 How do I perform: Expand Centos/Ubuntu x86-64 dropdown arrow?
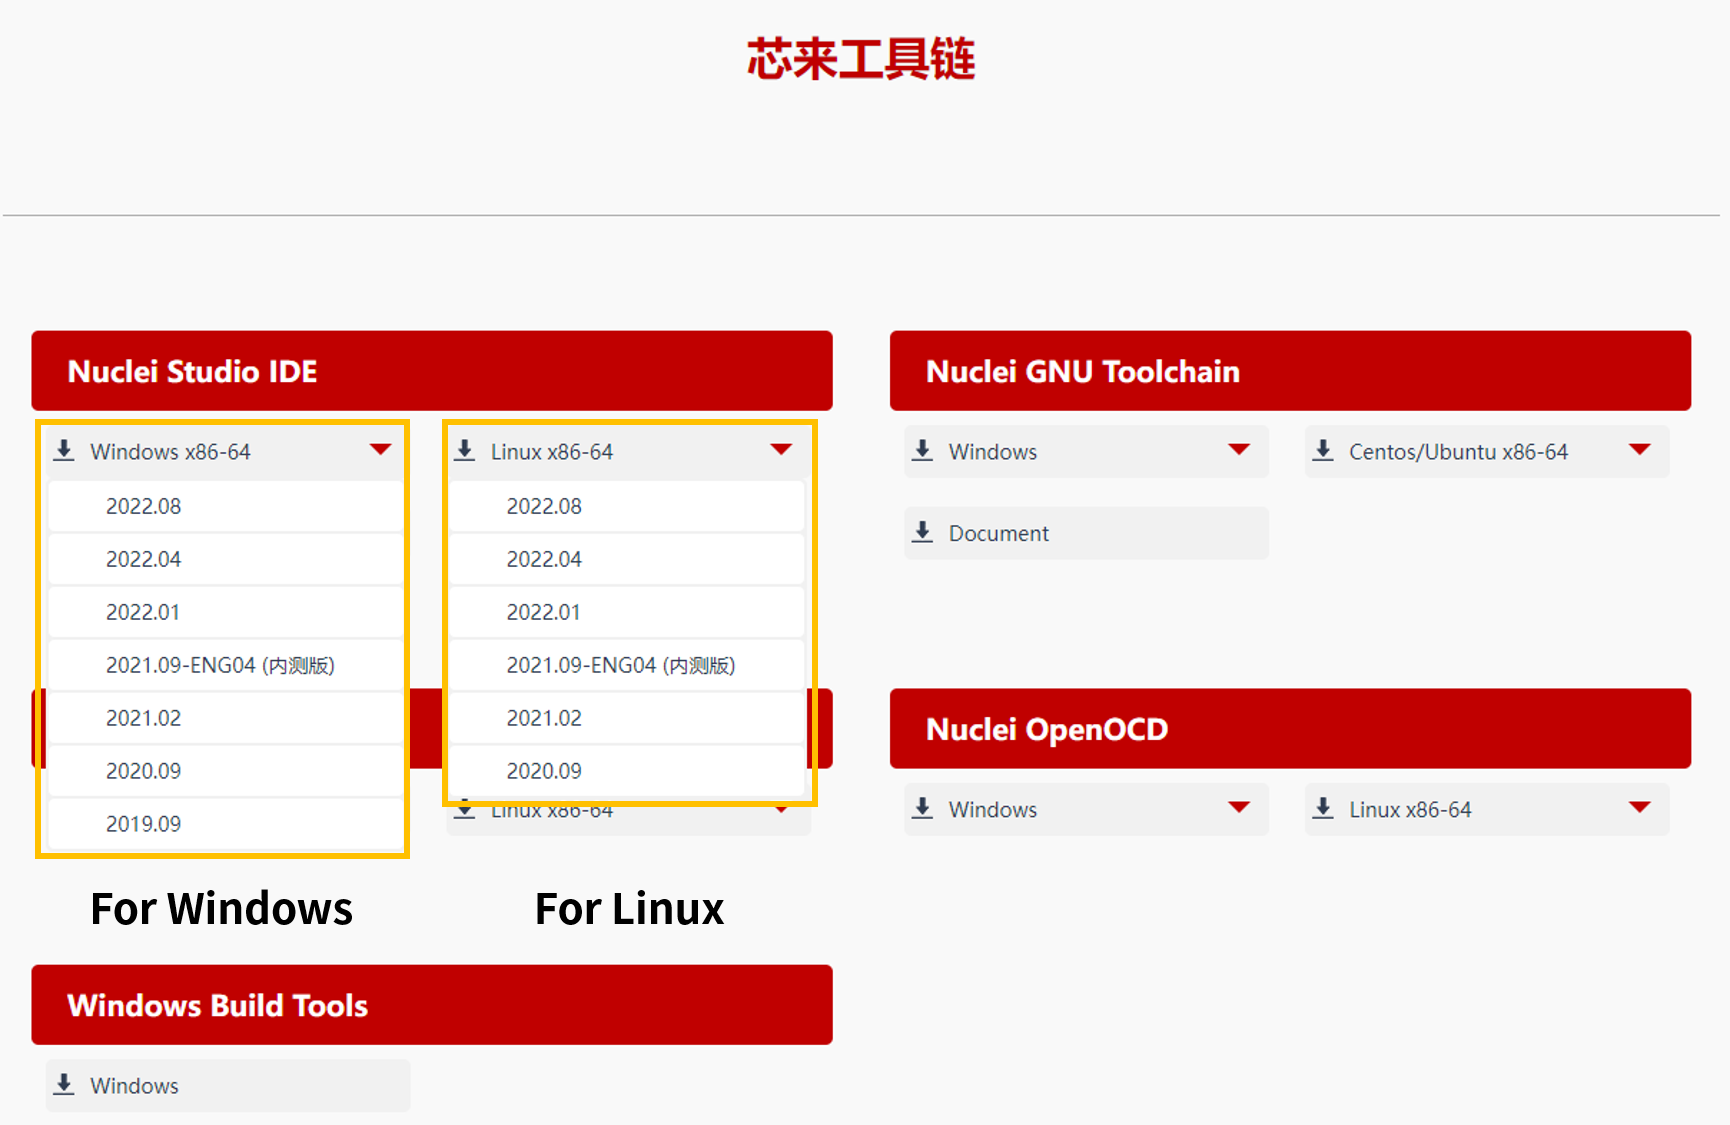[1639, 449]
